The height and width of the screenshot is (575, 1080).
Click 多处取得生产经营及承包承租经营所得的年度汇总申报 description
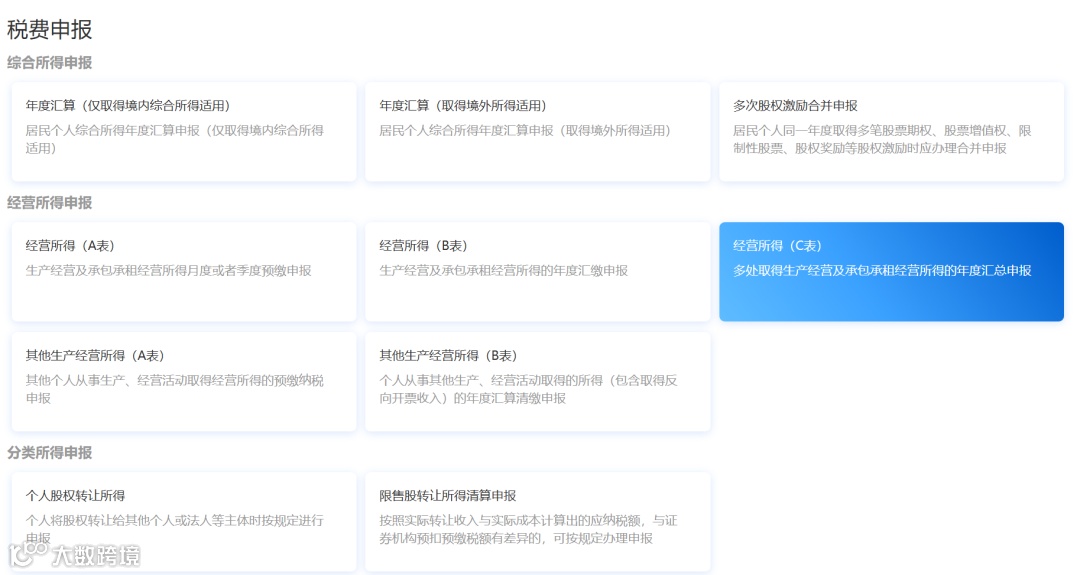(x=882, y=271)
